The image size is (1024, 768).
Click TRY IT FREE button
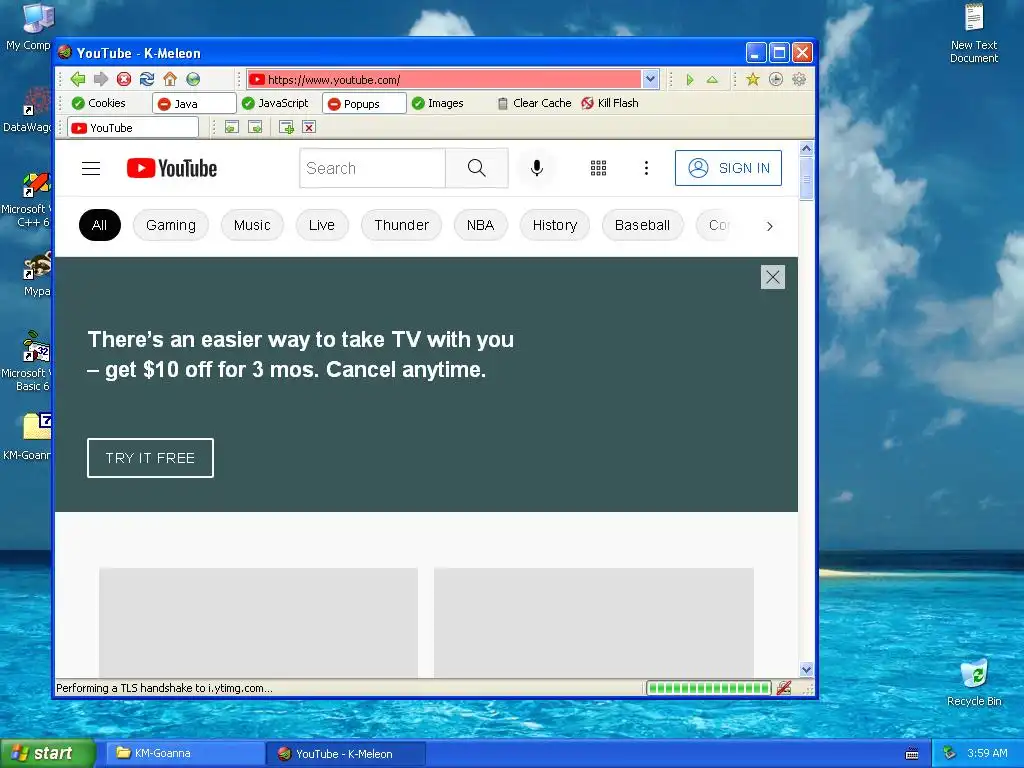pos(150,458)
